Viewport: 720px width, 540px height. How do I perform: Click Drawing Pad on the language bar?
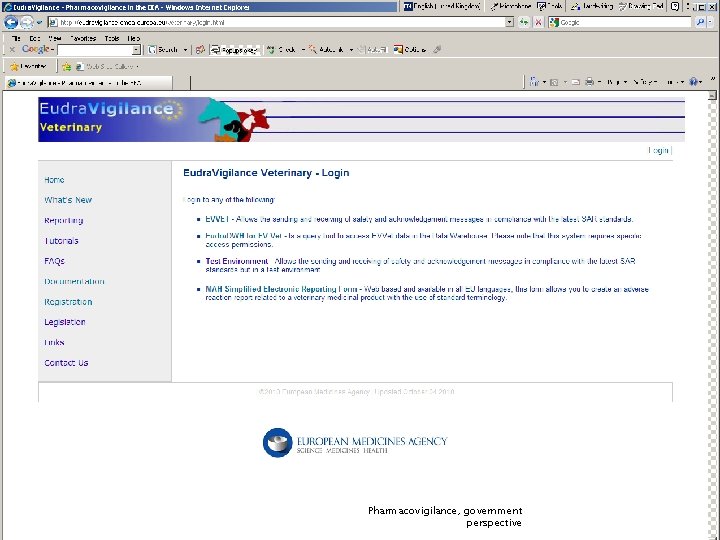(641, 6)
